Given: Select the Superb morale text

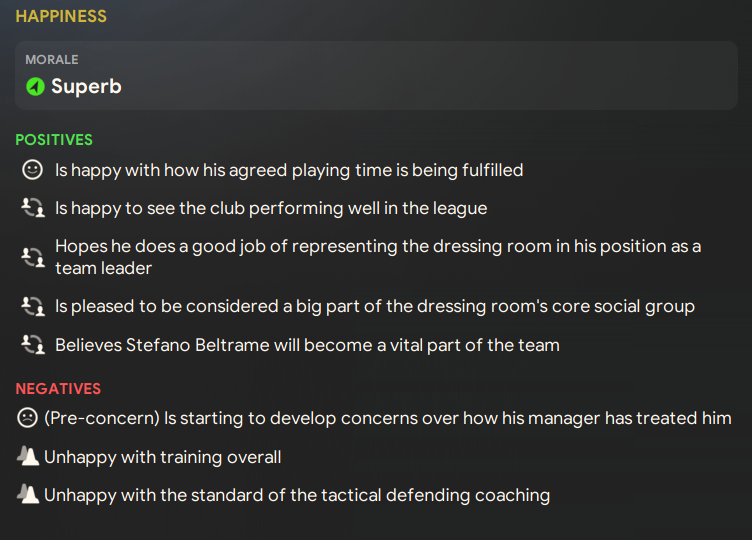Looking at the screenshot, I should (x=86, y=87).
